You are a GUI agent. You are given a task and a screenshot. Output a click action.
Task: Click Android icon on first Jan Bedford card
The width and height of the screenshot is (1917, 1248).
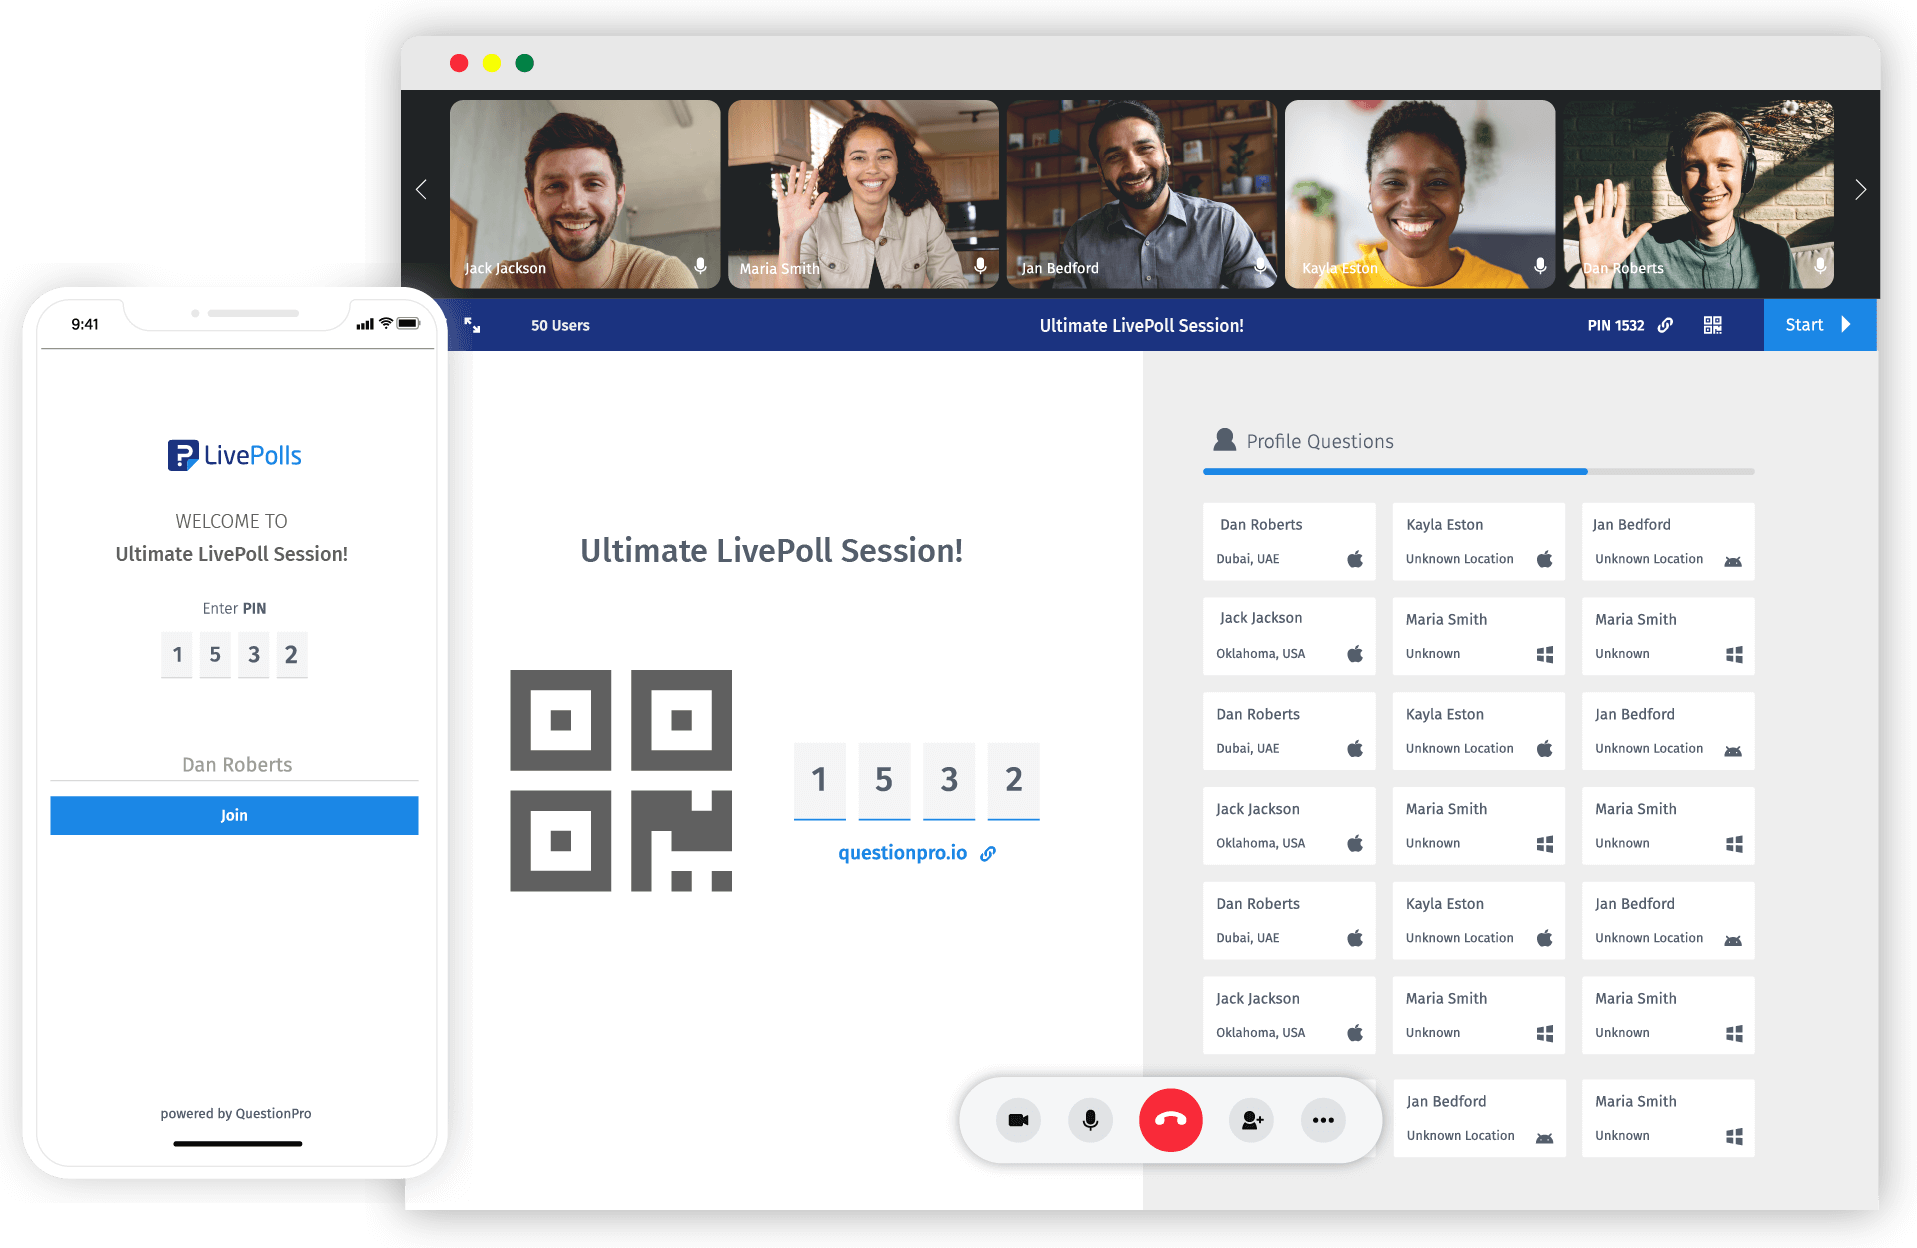click(1733, 561)
